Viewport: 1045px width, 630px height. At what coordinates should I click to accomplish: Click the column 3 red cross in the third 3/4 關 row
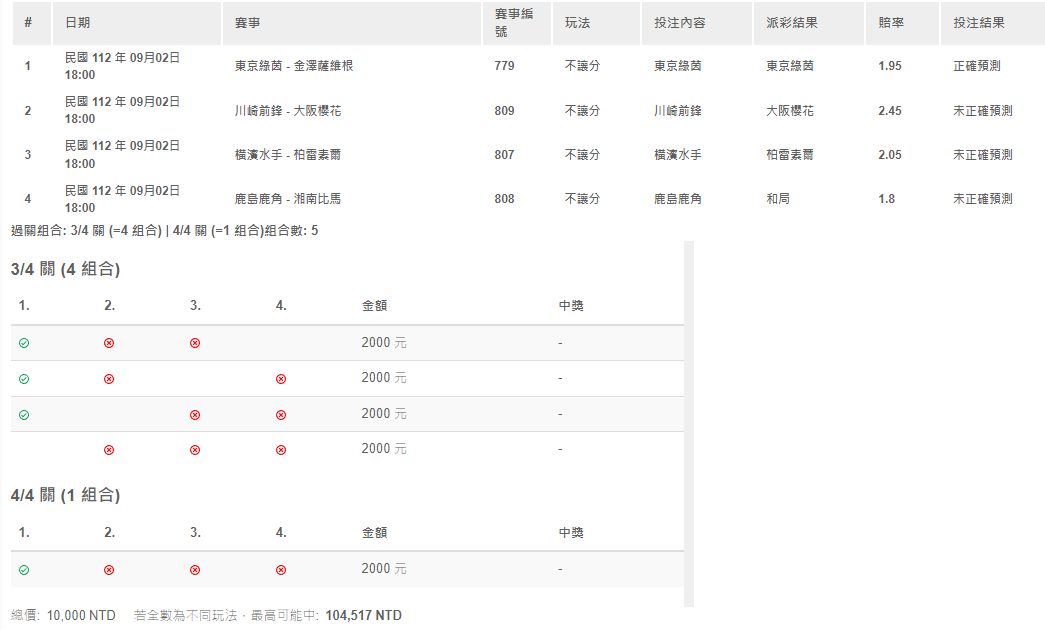tap(195, 415)
